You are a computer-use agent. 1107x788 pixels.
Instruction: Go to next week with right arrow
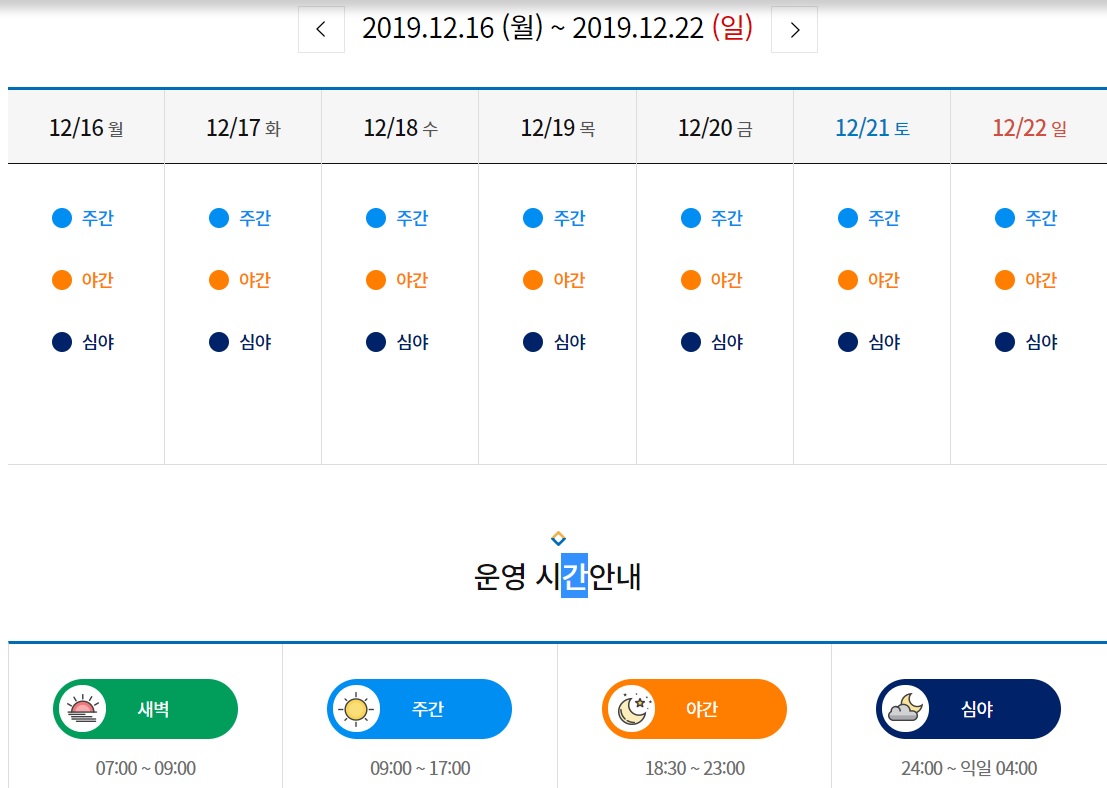pos(795,29)
